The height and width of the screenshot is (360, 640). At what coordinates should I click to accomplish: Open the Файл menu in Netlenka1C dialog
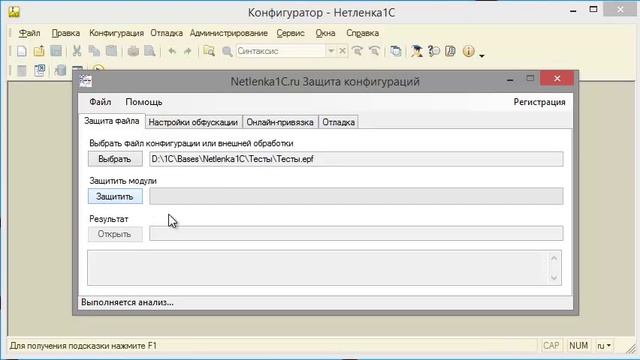100,102
